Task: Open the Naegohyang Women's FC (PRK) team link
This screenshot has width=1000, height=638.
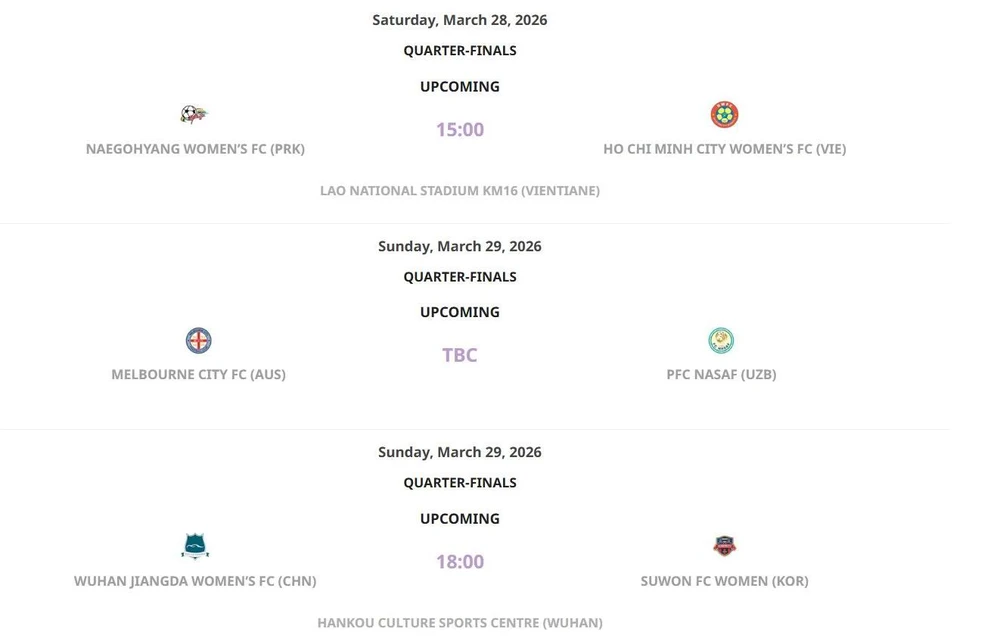Action: tap(195, 149)
